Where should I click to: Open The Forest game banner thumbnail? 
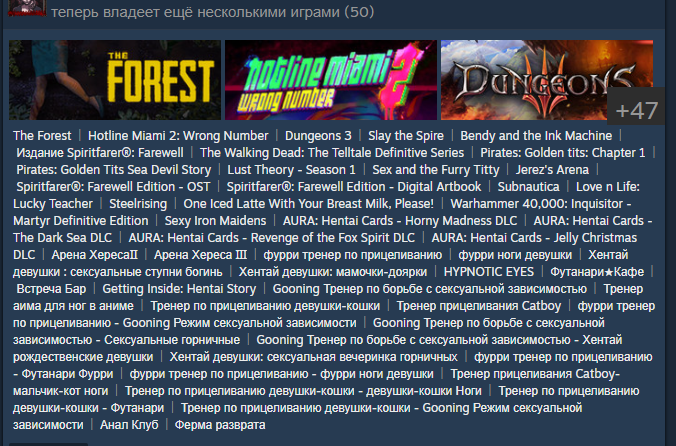pos(115,80)
